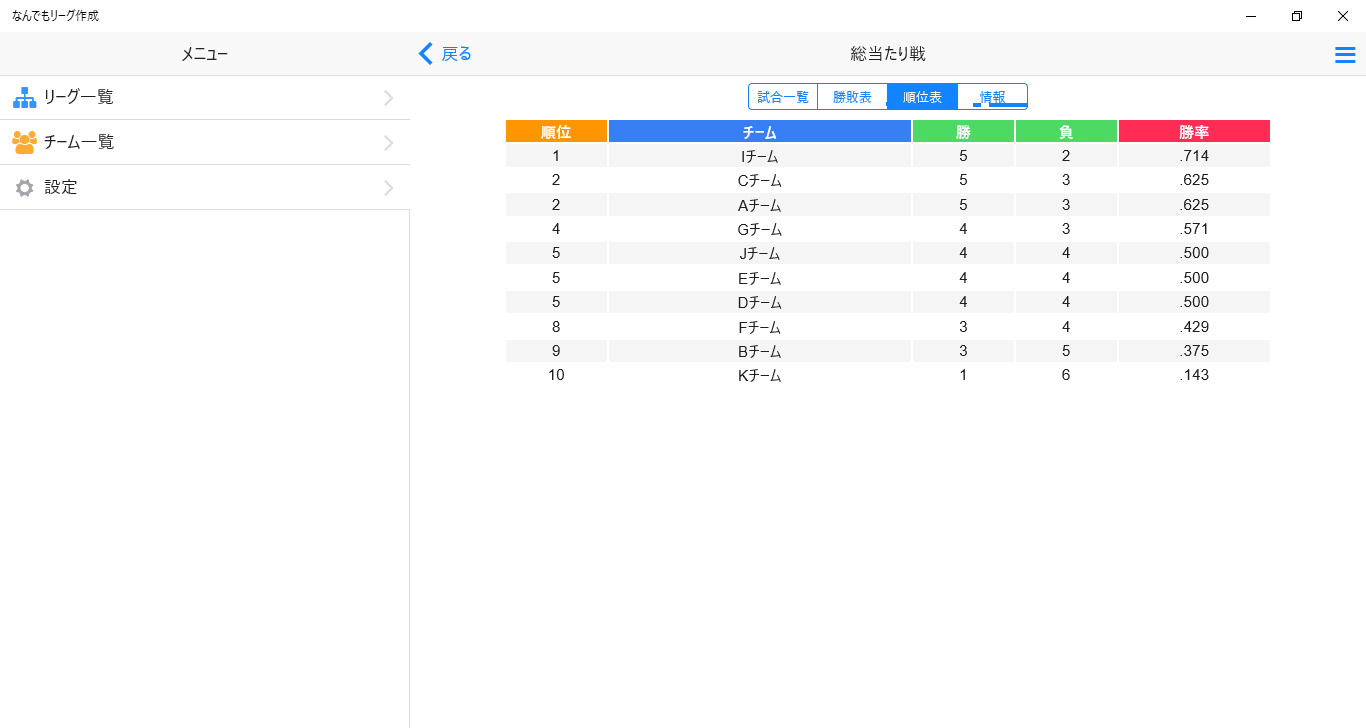Select the 順位表 tab
1366x728 pixels.
click(922, 97)
